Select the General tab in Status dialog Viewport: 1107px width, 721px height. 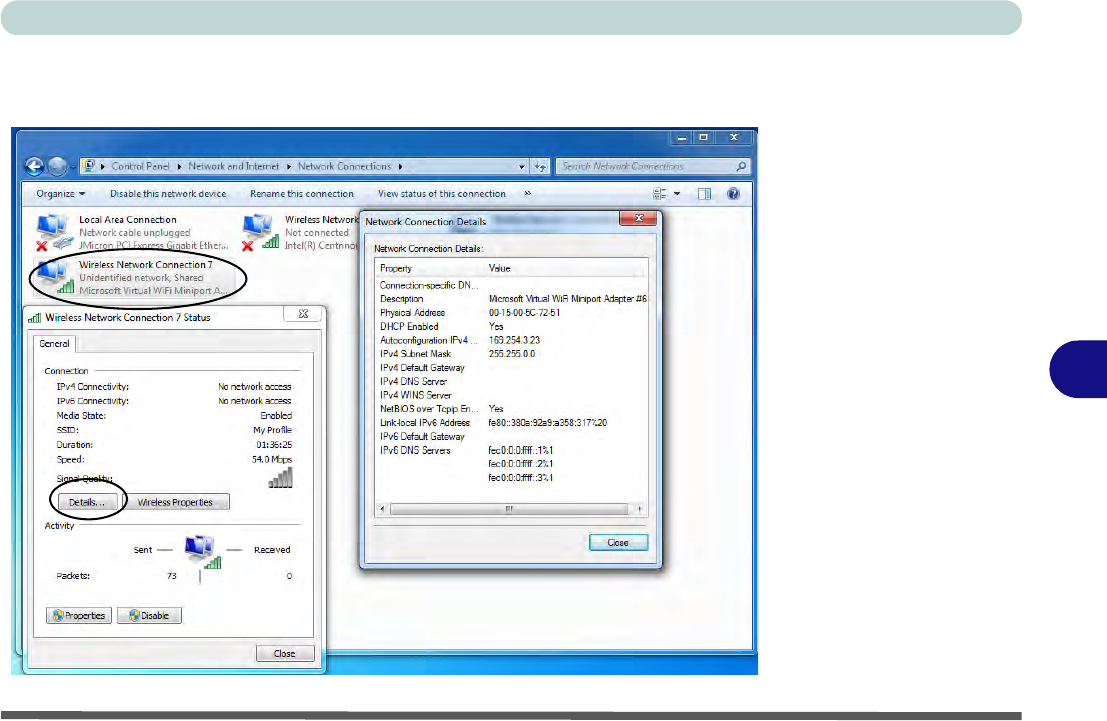point(55,343)
